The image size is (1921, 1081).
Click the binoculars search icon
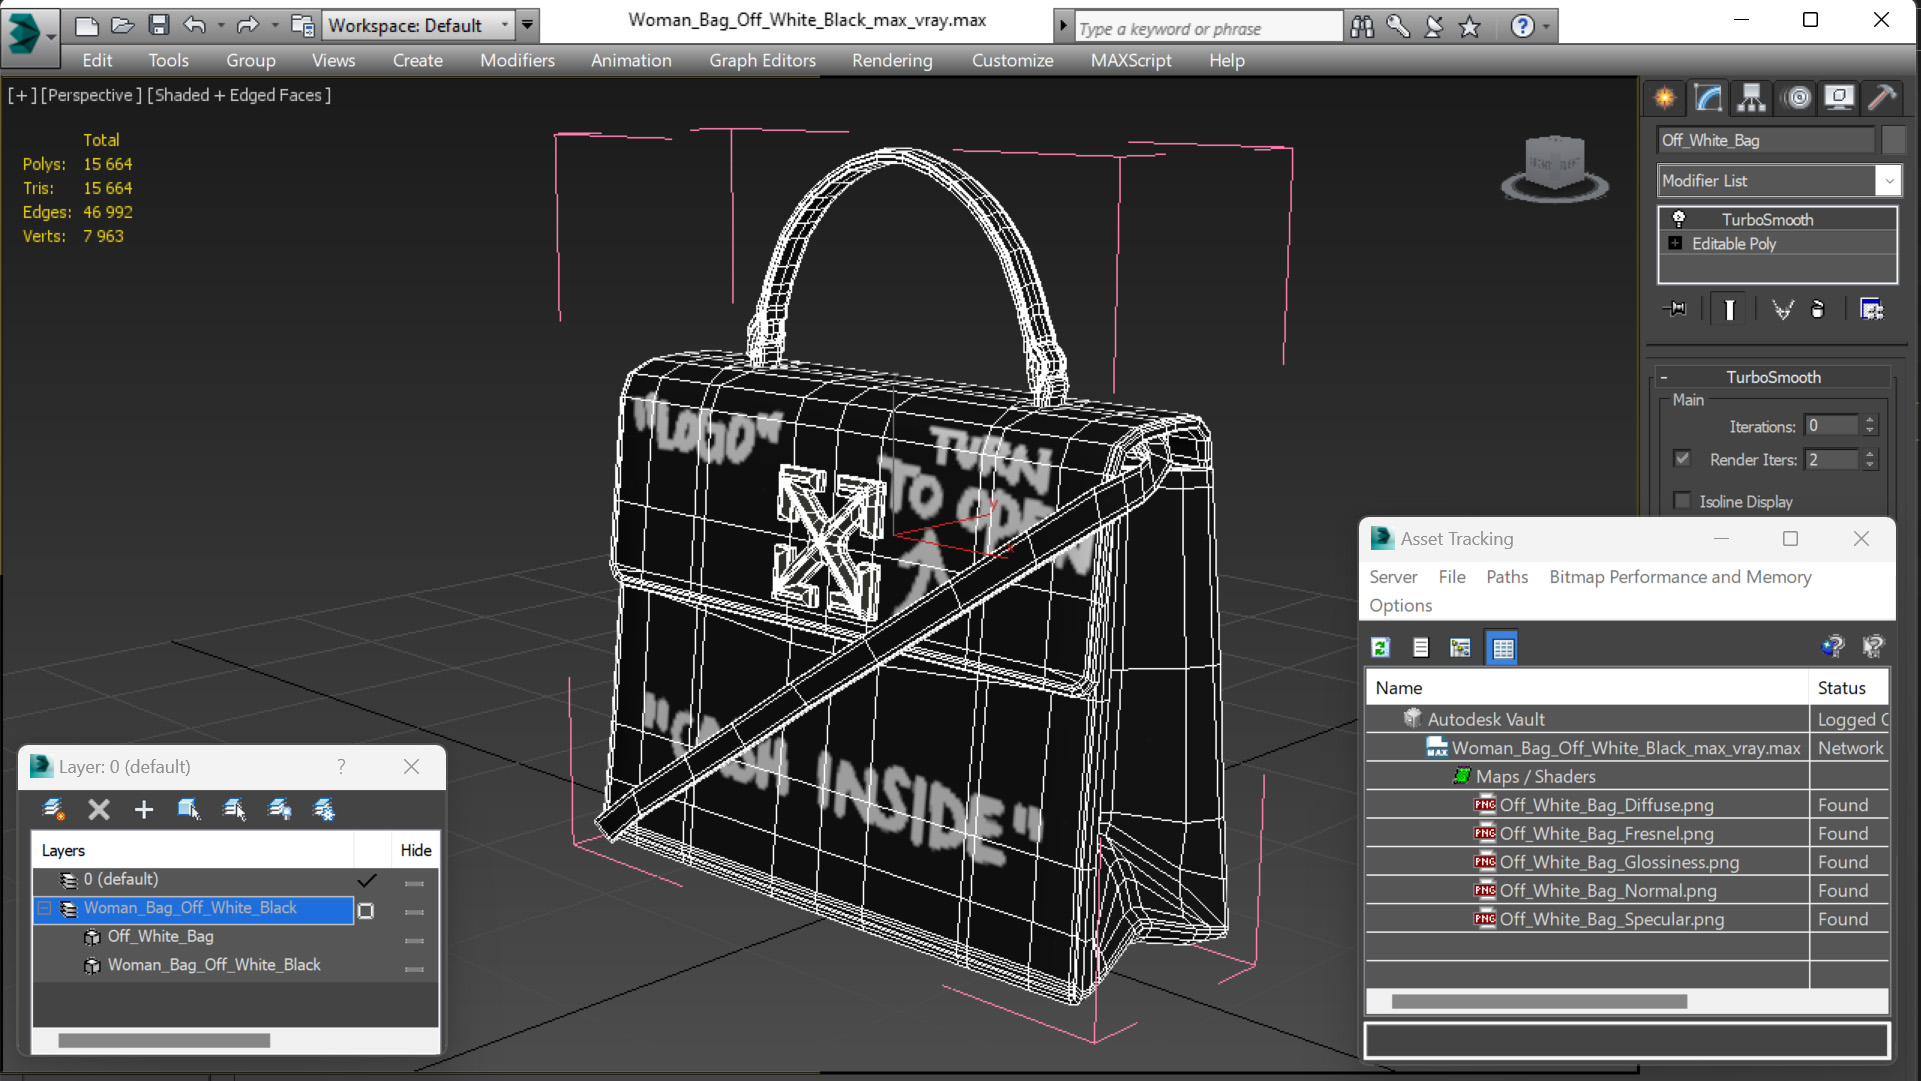pos(1361,27)
